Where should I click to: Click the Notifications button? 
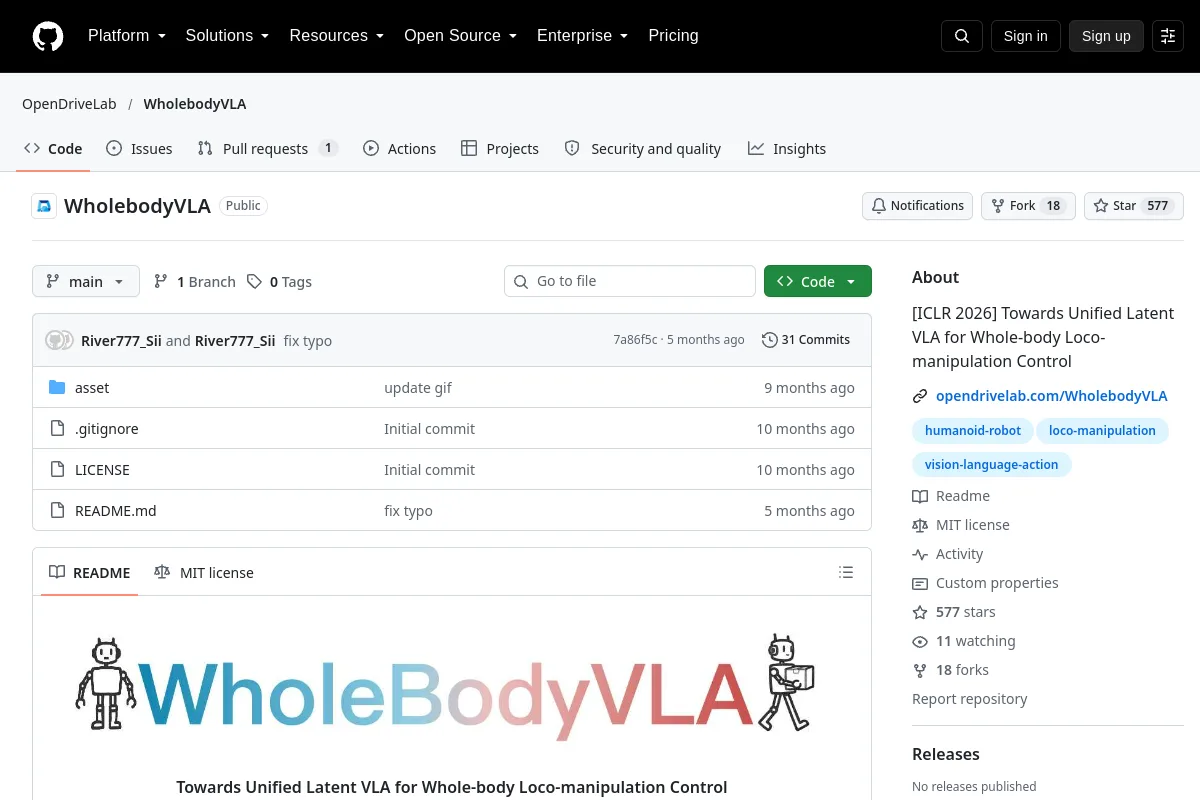point(918,206)
